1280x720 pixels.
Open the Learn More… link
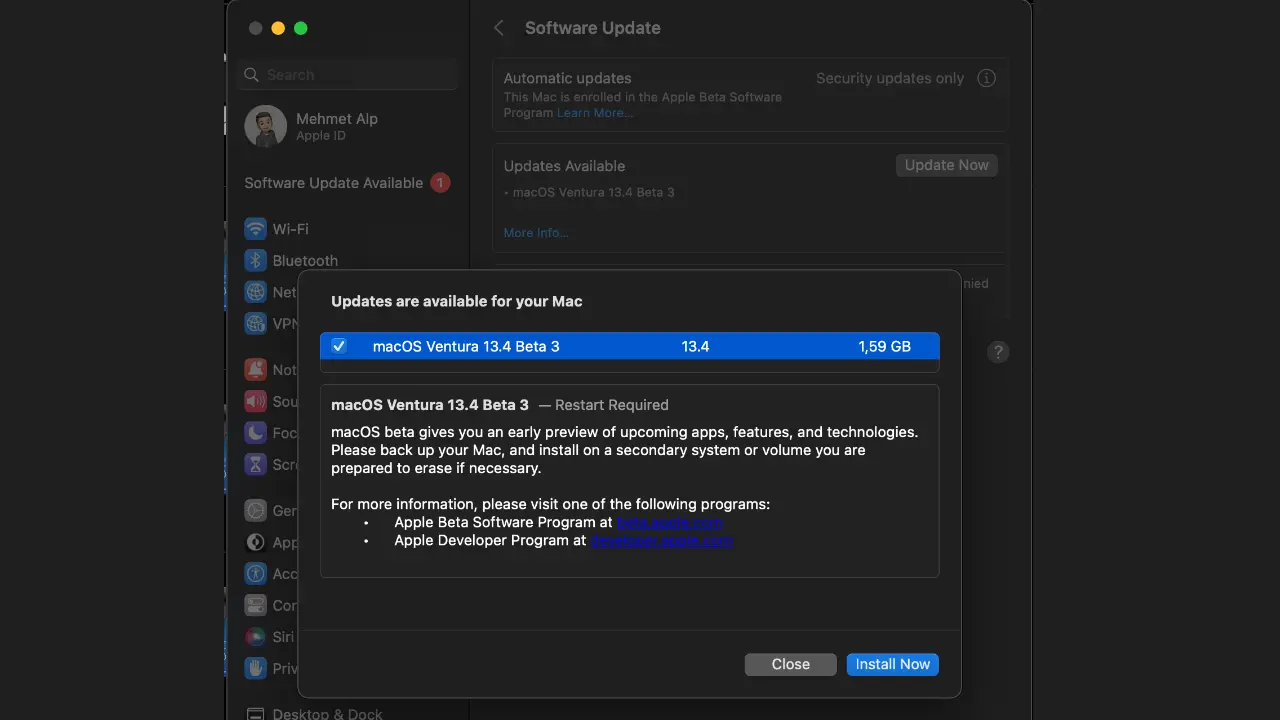pos(595,113)
